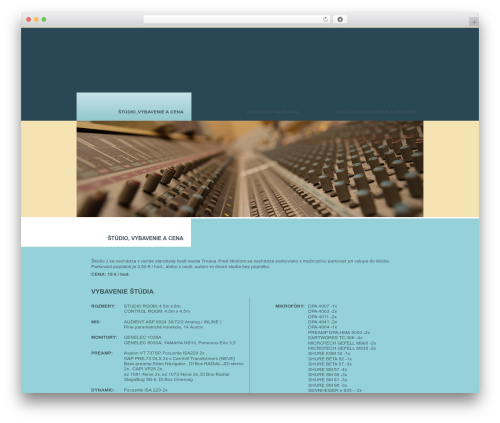Click the ez 1081-Neve 2x line
The height and width of the screenshot is (423, 500).
coord(177,374)
